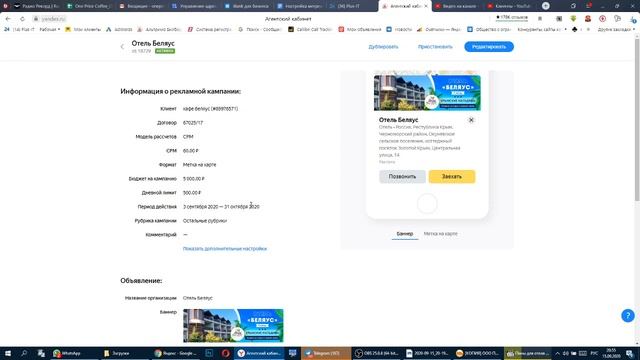The image size is (640, 360).
Task: Switch to the Настройка метрик browser tab
Action: pyautogui.click(x=300, y=6)
